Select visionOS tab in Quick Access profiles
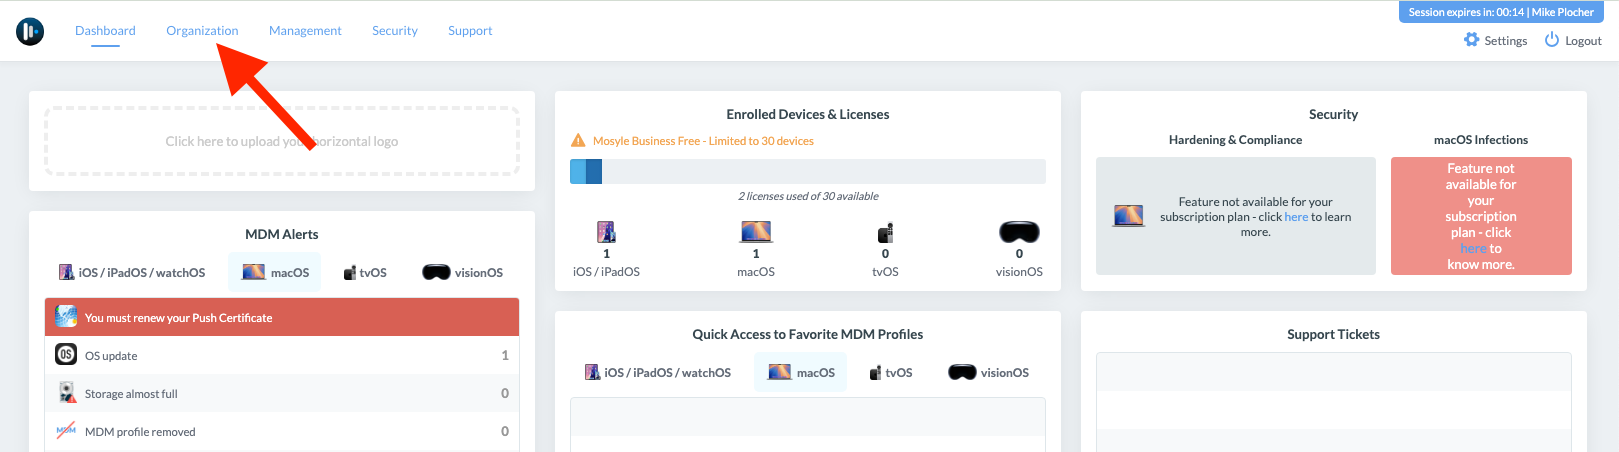This screenshot has height=452, width=1619. pos(989,372)
